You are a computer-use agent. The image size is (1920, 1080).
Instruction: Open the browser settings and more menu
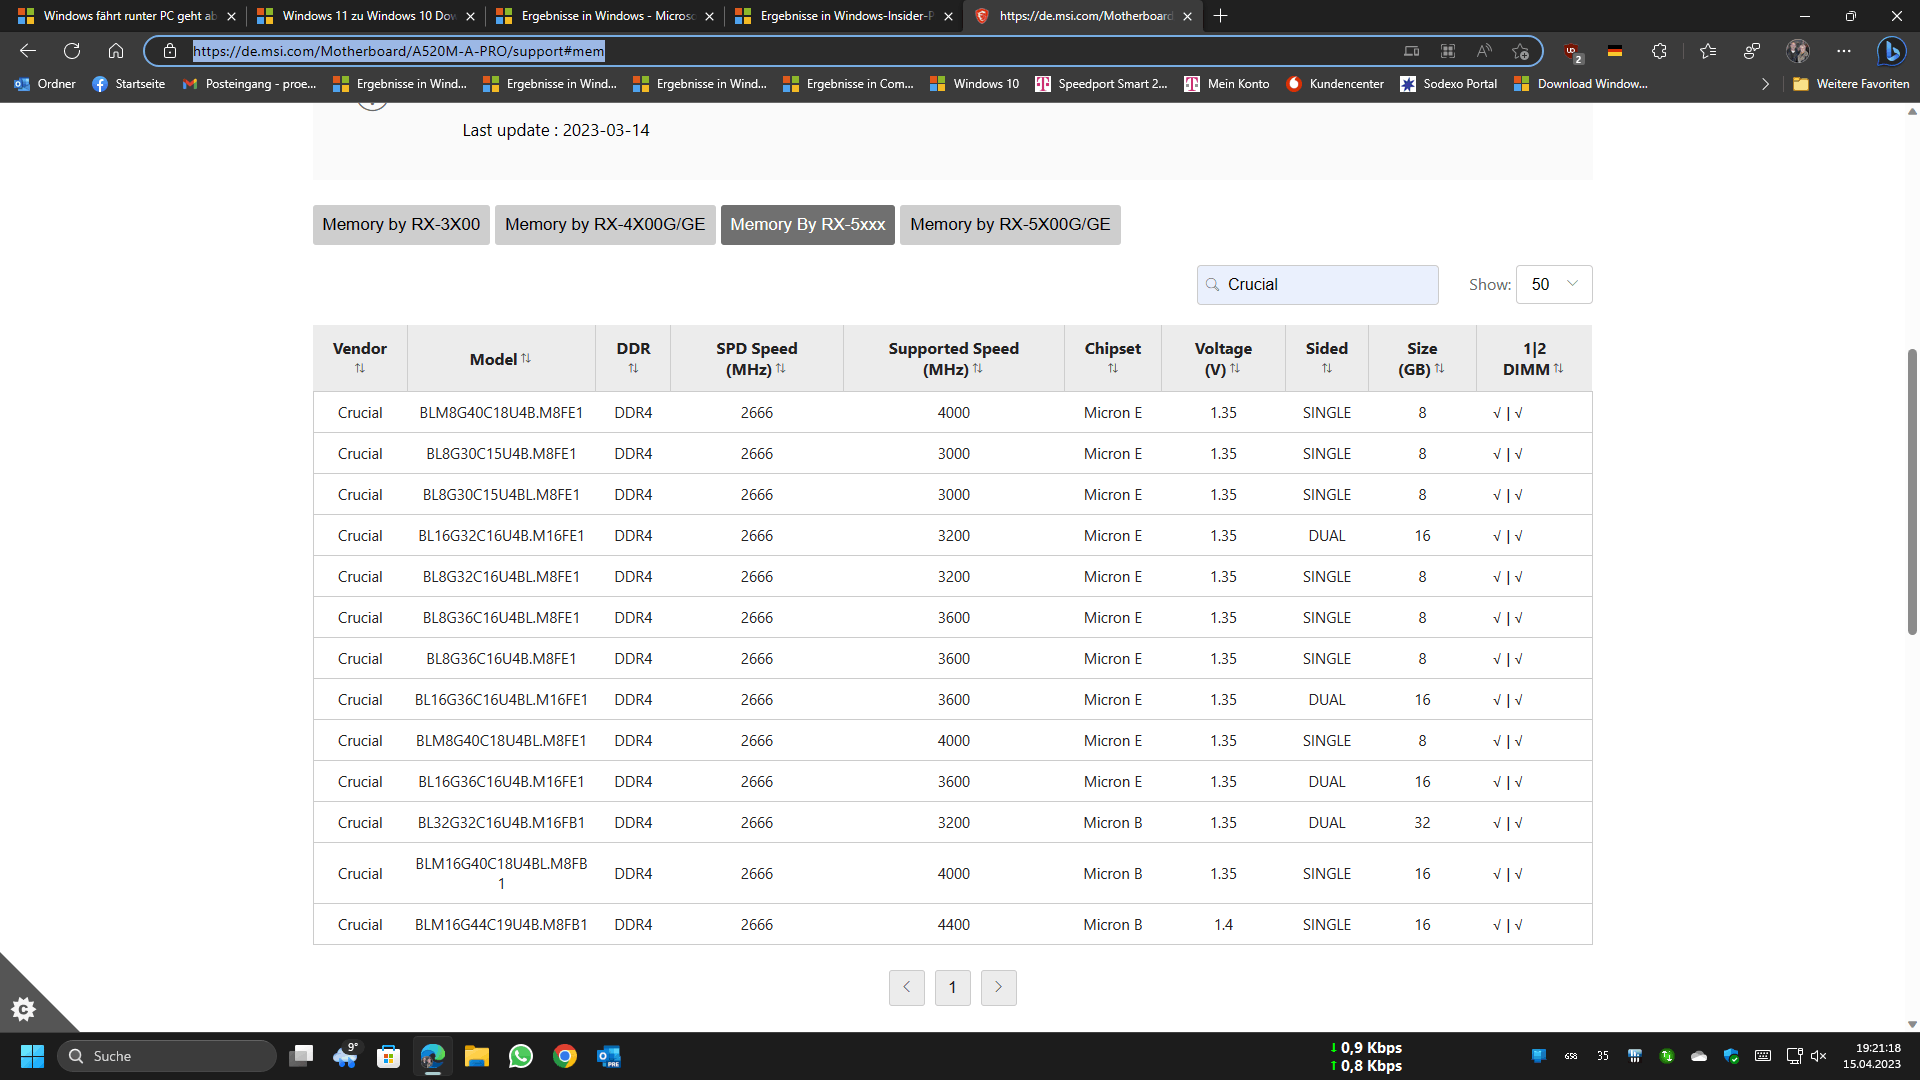click(1843, 51)
